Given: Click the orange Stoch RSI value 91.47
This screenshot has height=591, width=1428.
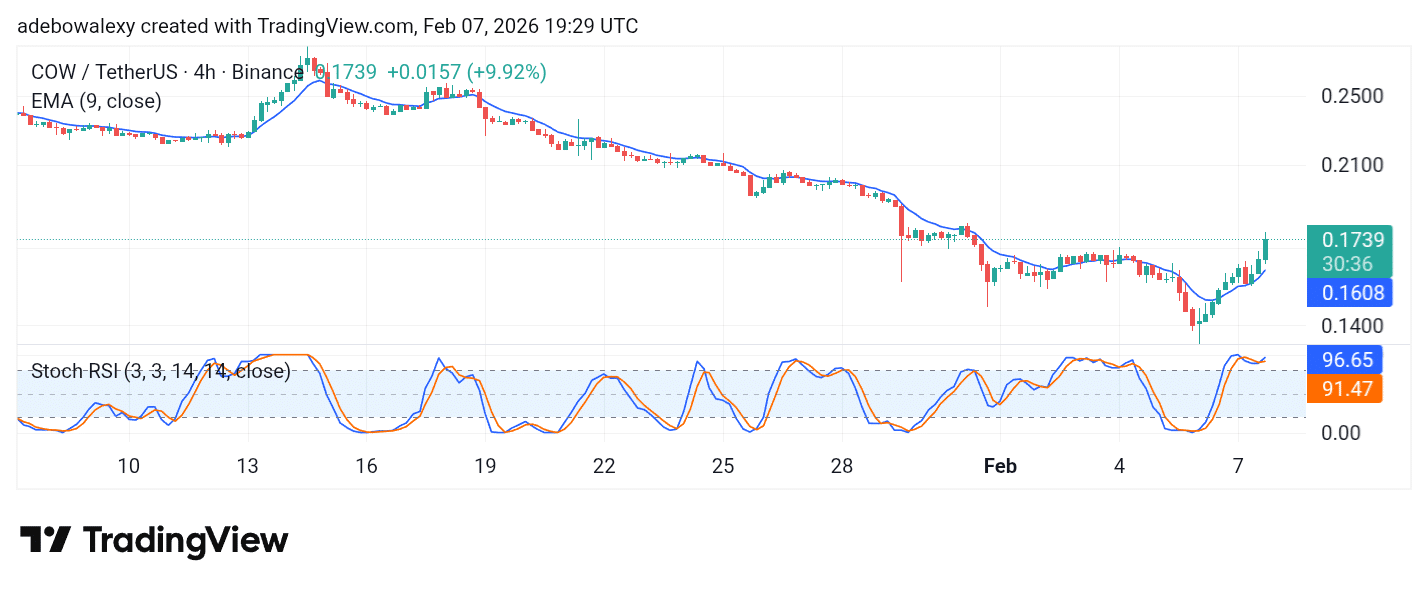Looking at the screenshot, I should tap(1346, 390).
